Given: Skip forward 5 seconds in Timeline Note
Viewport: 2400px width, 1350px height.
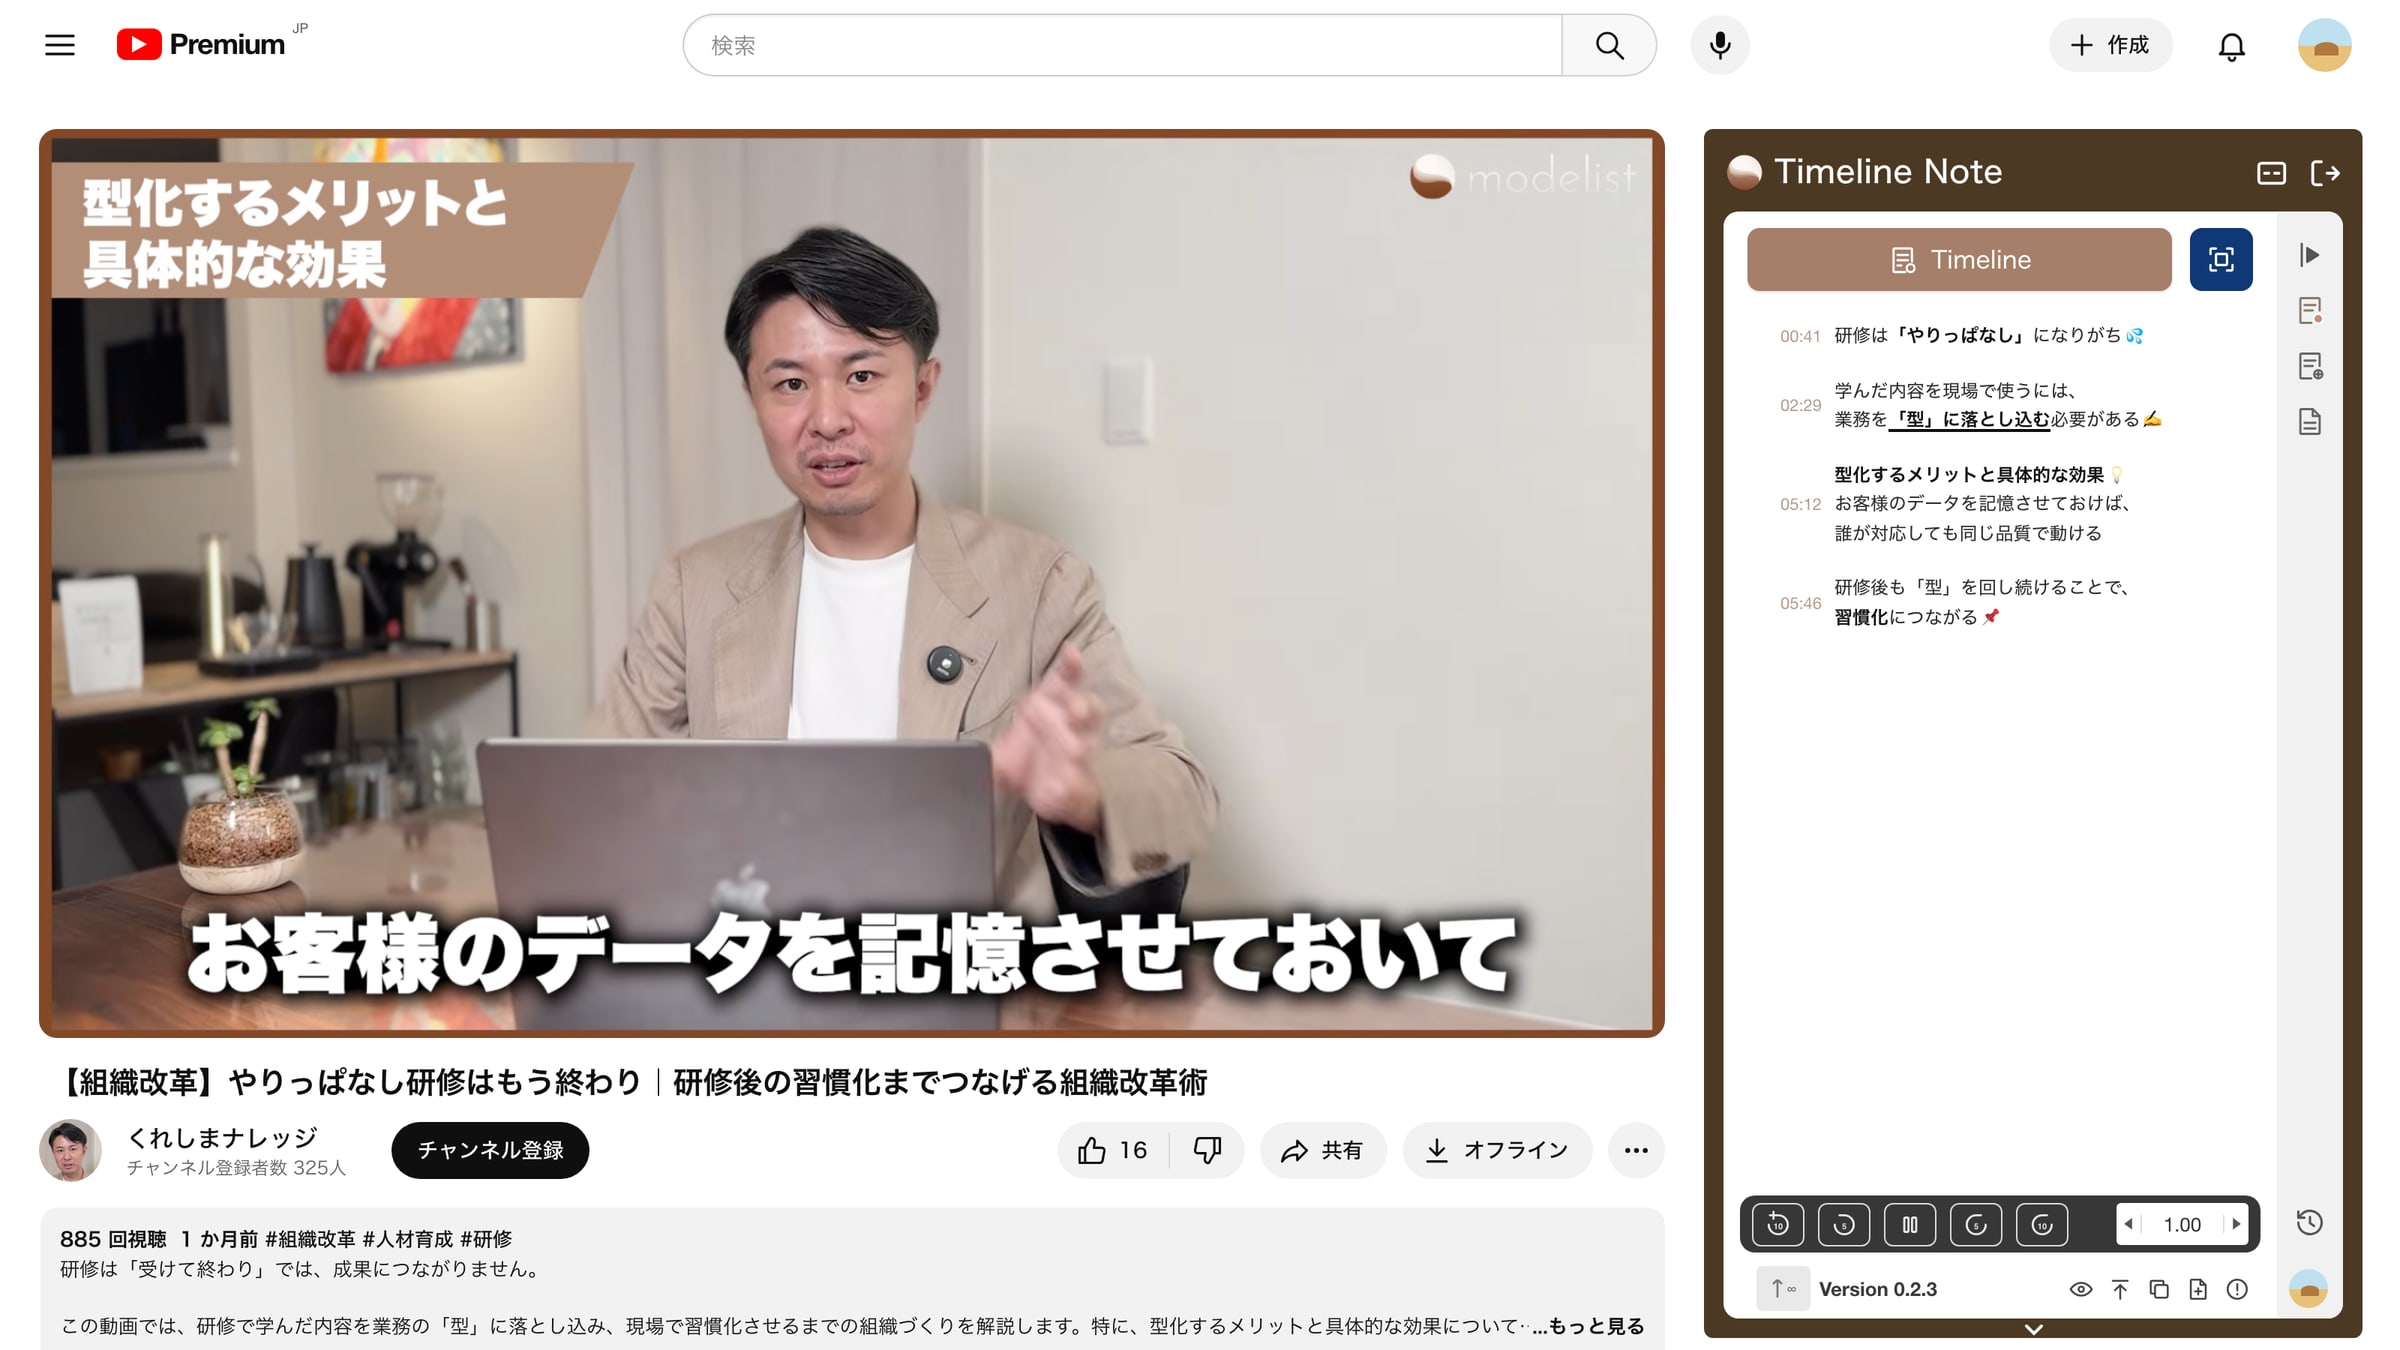Looking at the screenshot, I should [x=1976, y=1224].
